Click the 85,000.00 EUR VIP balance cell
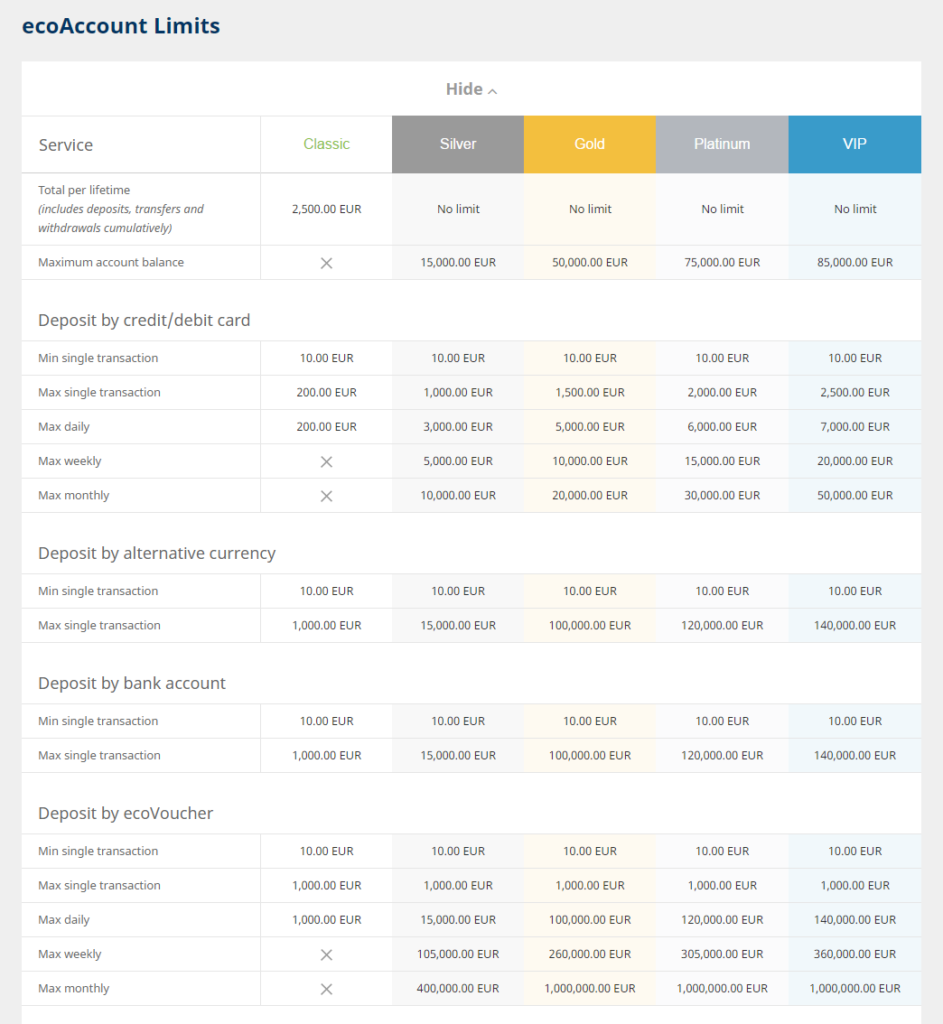The height and width of the screenshot is (1024, 943). pyautogui.click(x=855, y=263)
